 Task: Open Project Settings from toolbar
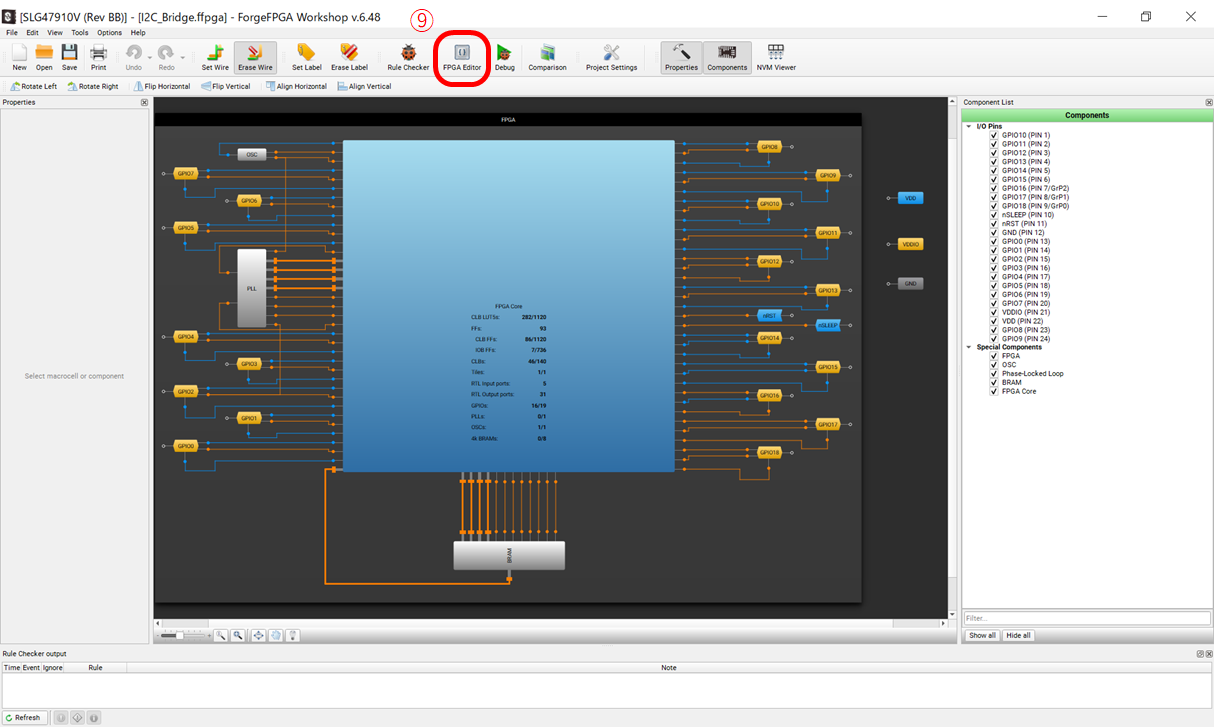pos(611,56)
